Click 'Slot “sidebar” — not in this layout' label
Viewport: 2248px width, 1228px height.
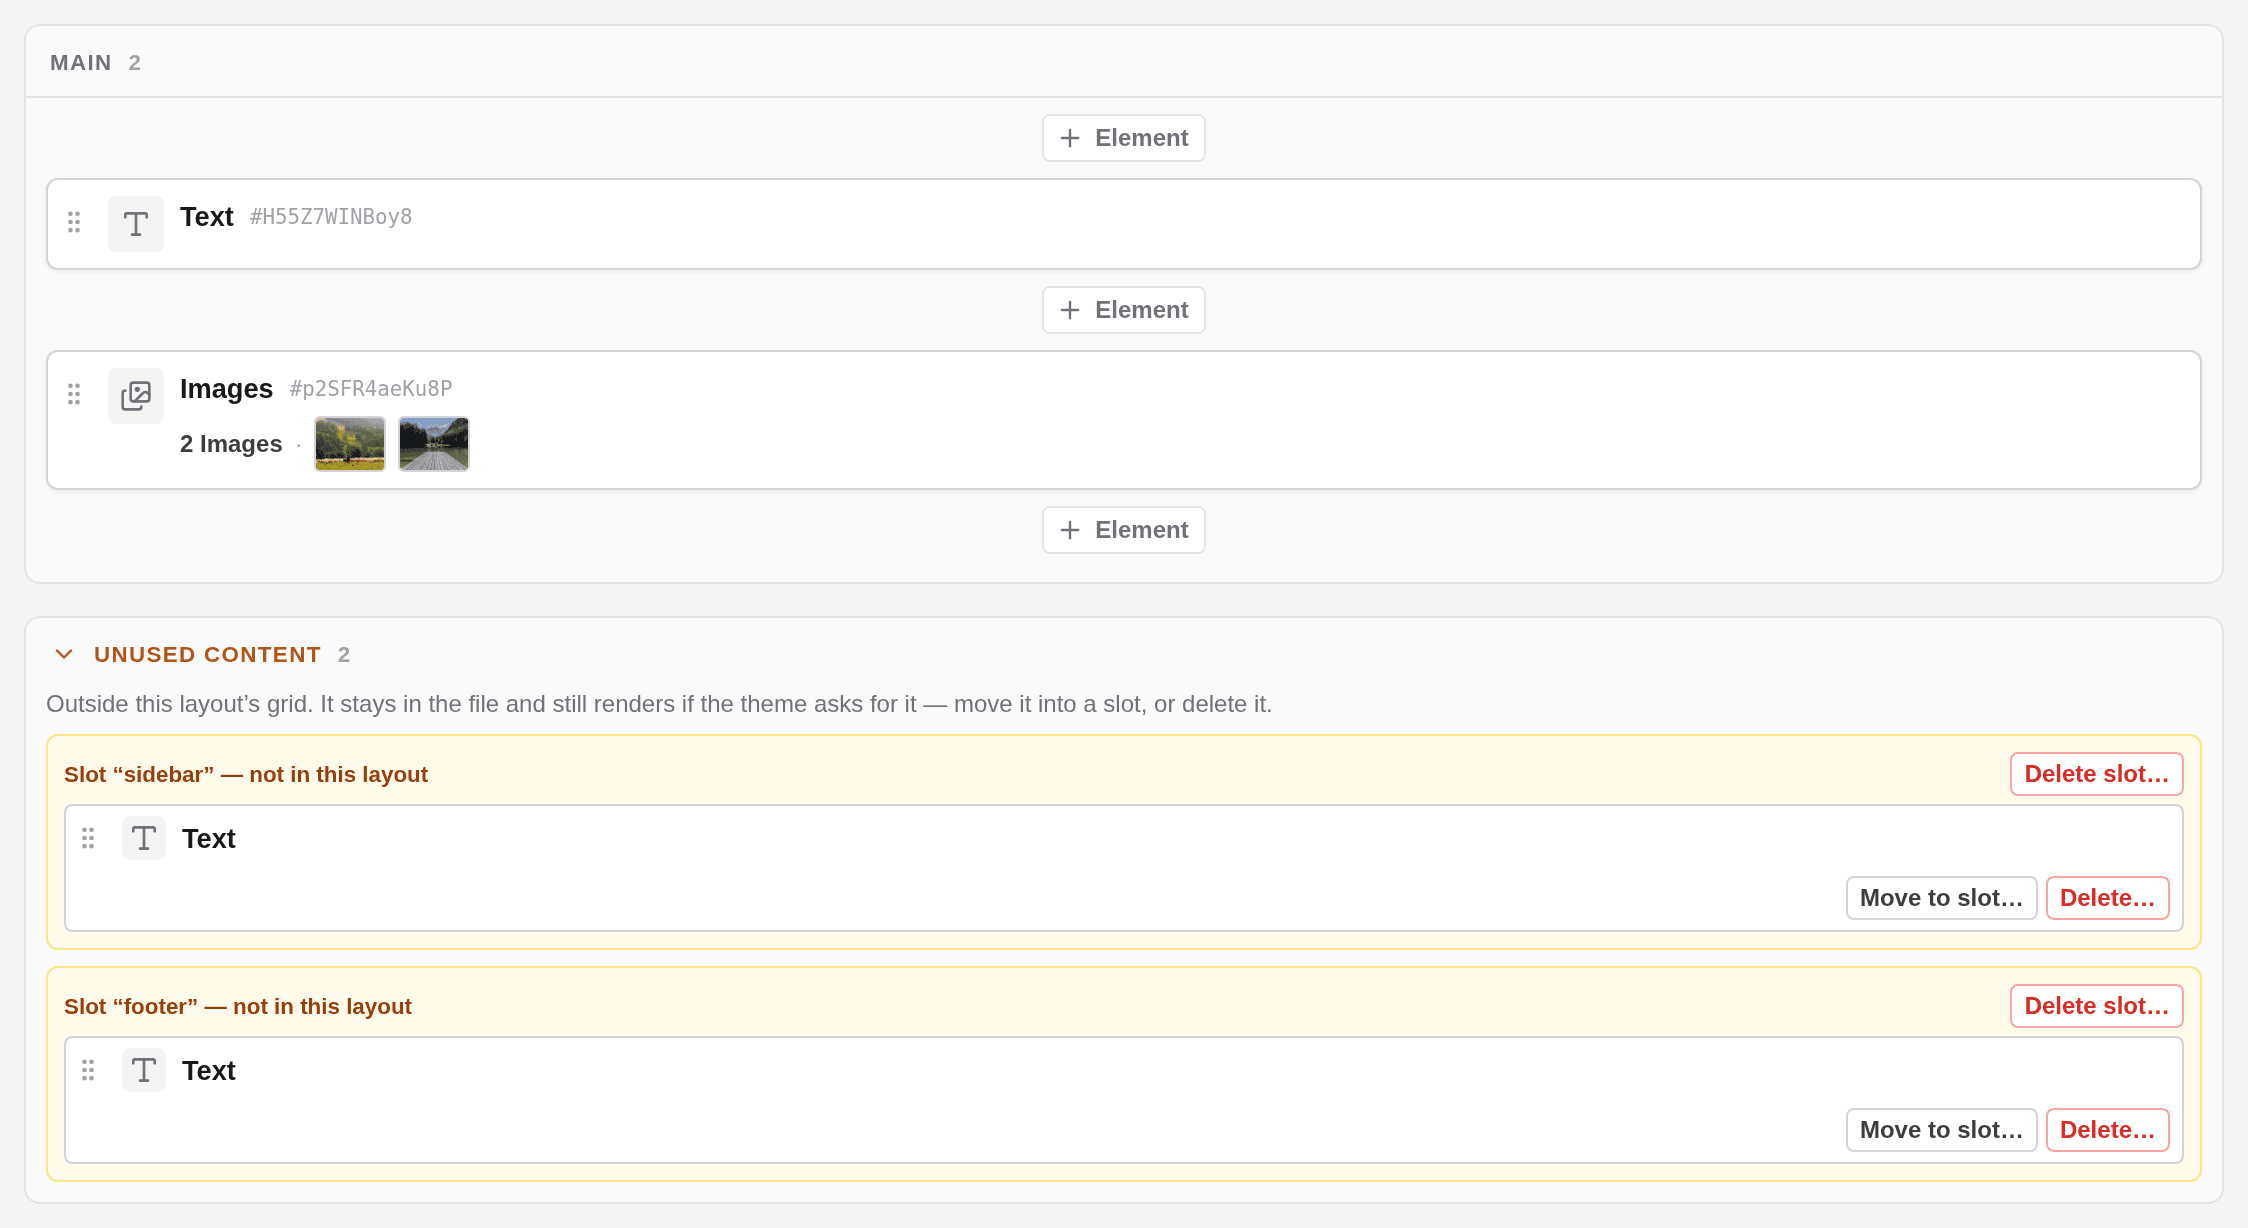pyautogui.click(x=246, y=775)
